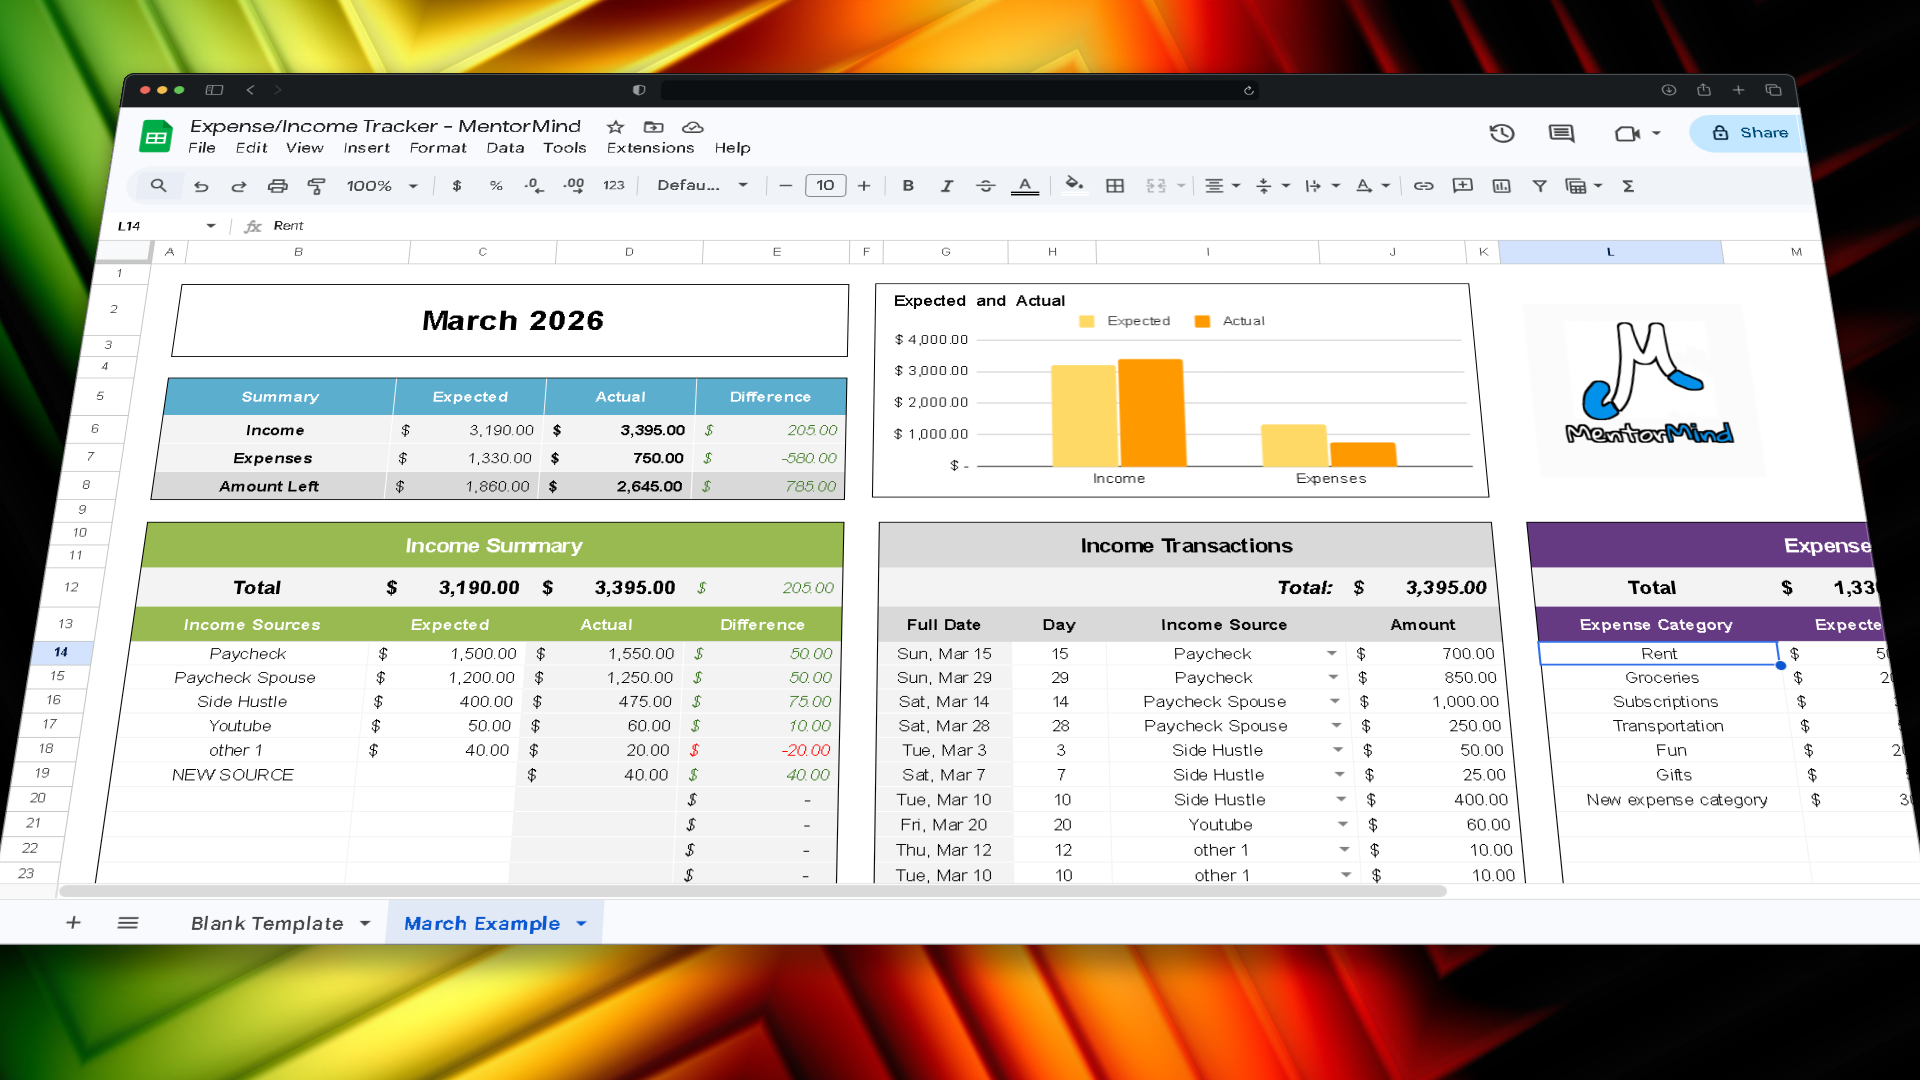The height and width of the screenshot is (1080, 1920).
Task: Open the toolbar search menus magnifier
Action: click(158, 186)
